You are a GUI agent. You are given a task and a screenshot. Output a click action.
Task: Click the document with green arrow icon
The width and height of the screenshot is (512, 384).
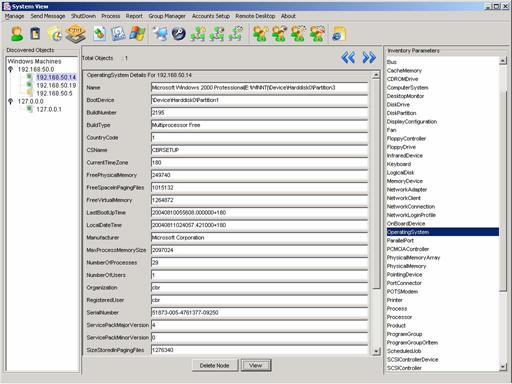99,34
